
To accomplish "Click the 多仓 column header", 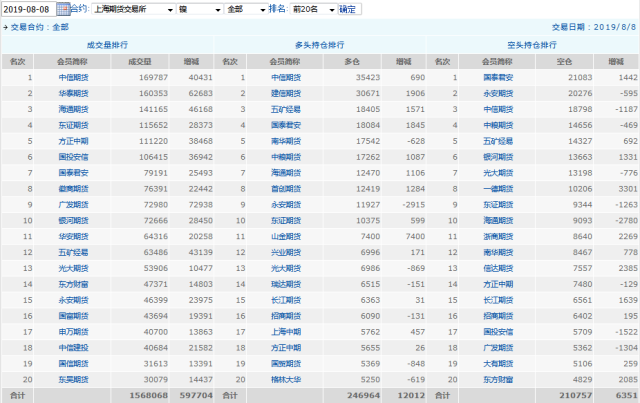I will (352, 62).
